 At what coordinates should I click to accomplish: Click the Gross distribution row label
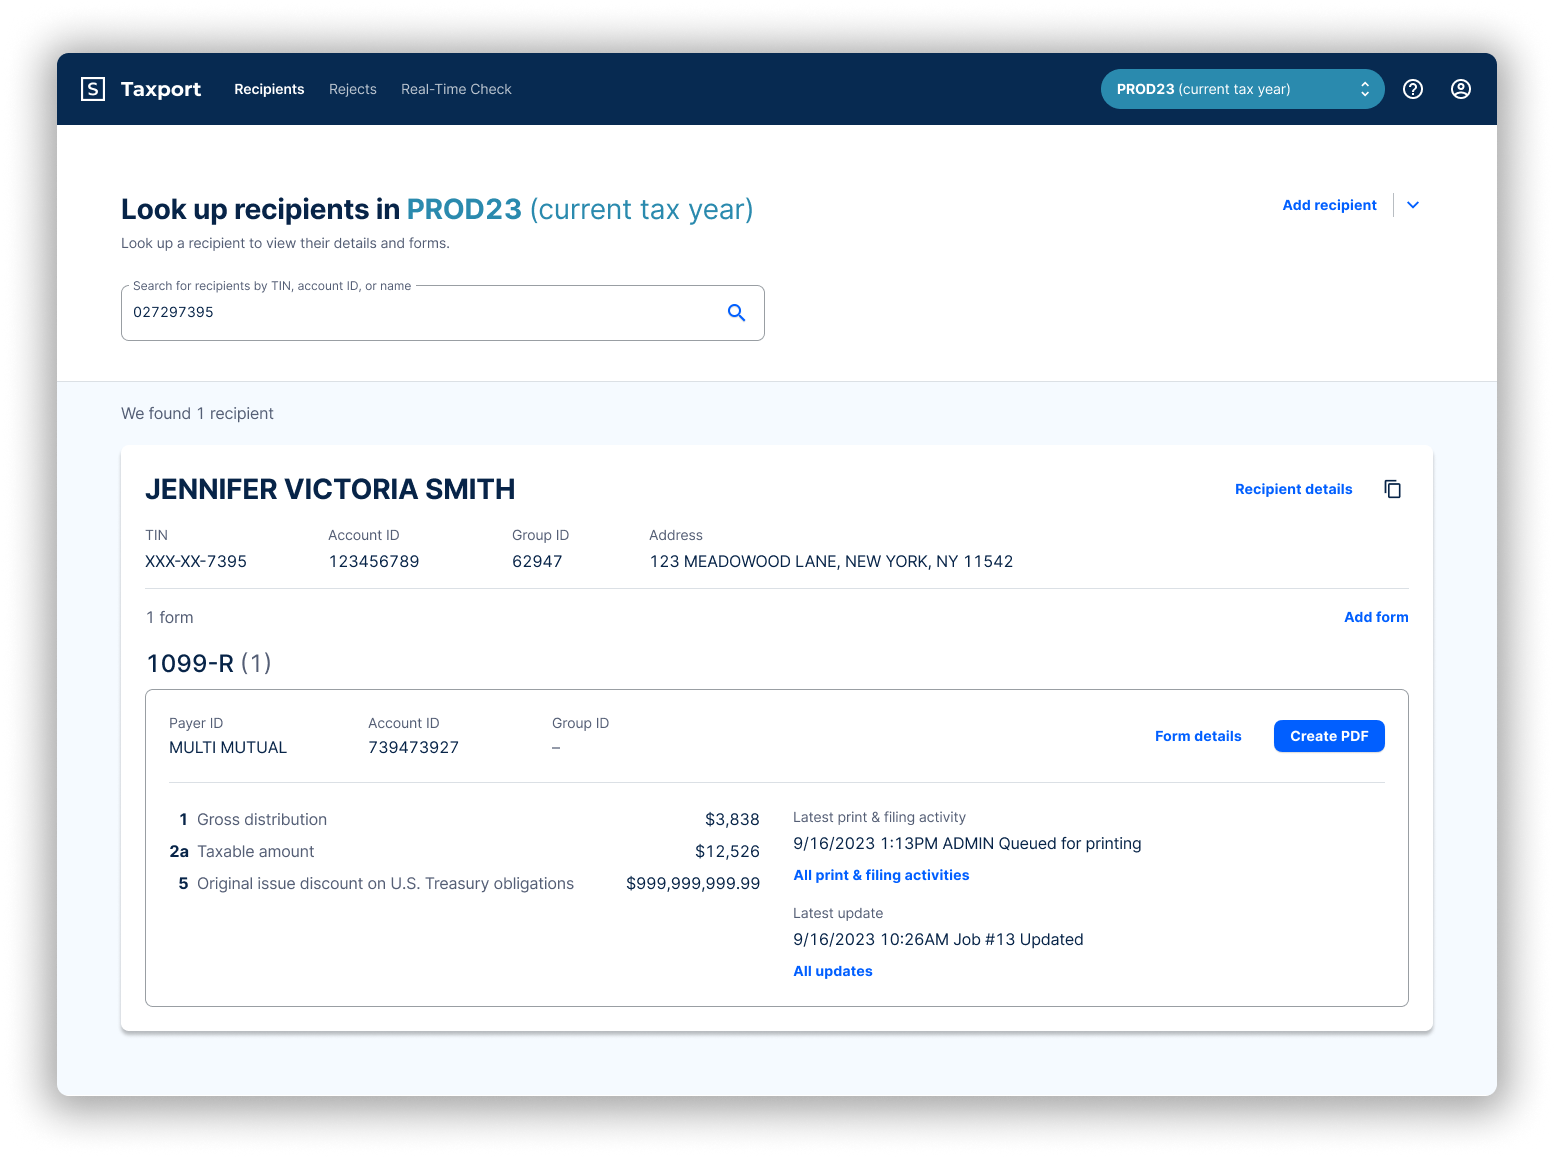click(x=262, y=819)
